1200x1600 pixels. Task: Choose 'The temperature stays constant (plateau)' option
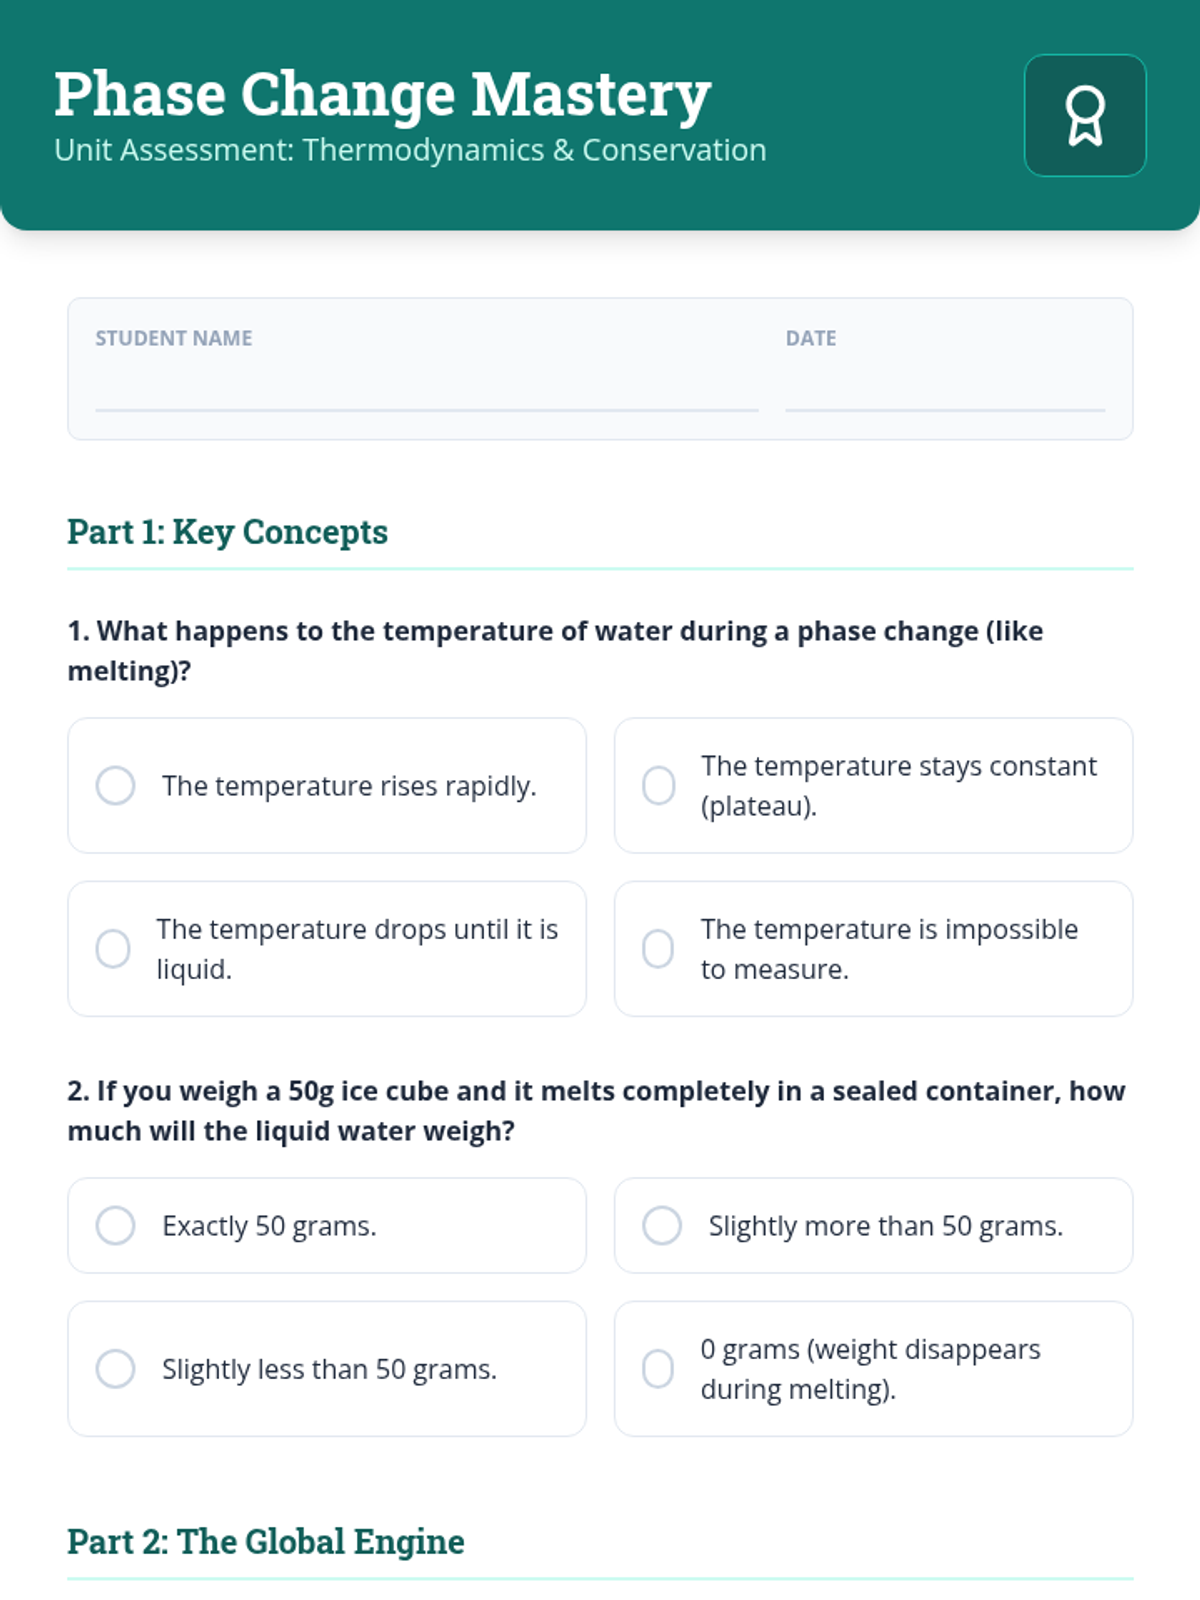tap(658, 786)
